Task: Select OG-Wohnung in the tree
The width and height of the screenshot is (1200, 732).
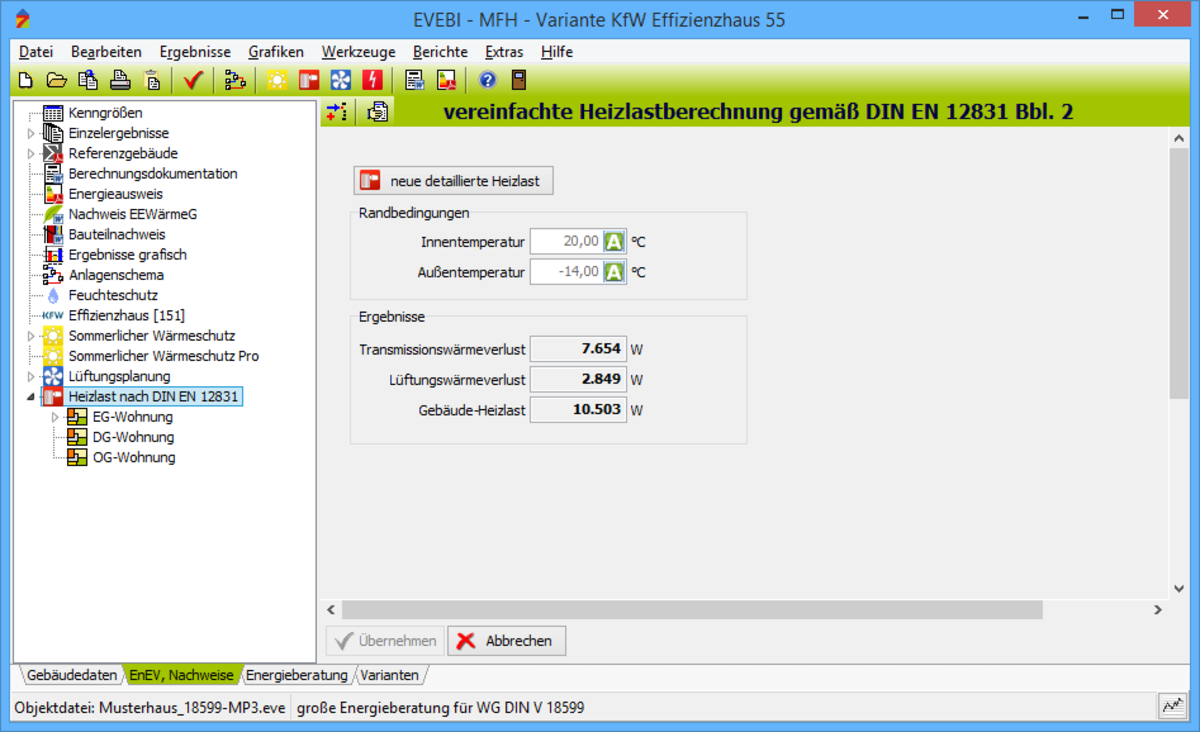Action: pyautogui.click(x=134, y=457)
